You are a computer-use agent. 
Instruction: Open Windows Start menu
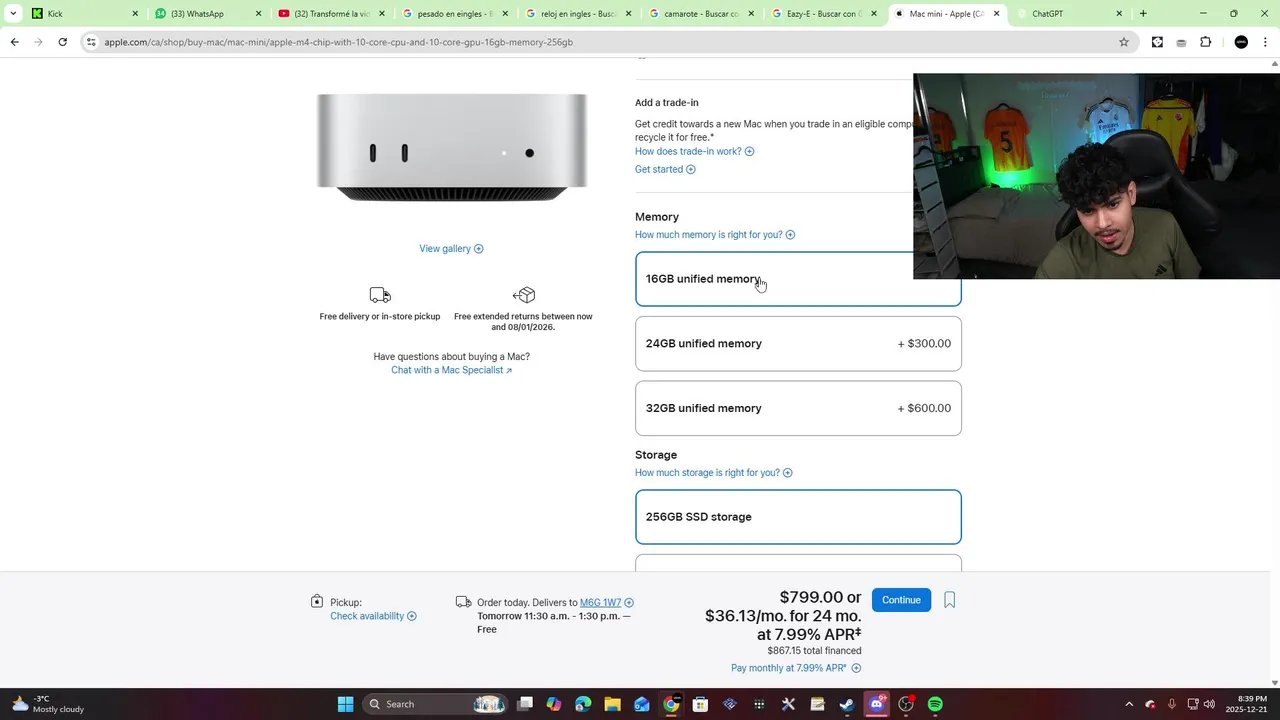[345, 704]
